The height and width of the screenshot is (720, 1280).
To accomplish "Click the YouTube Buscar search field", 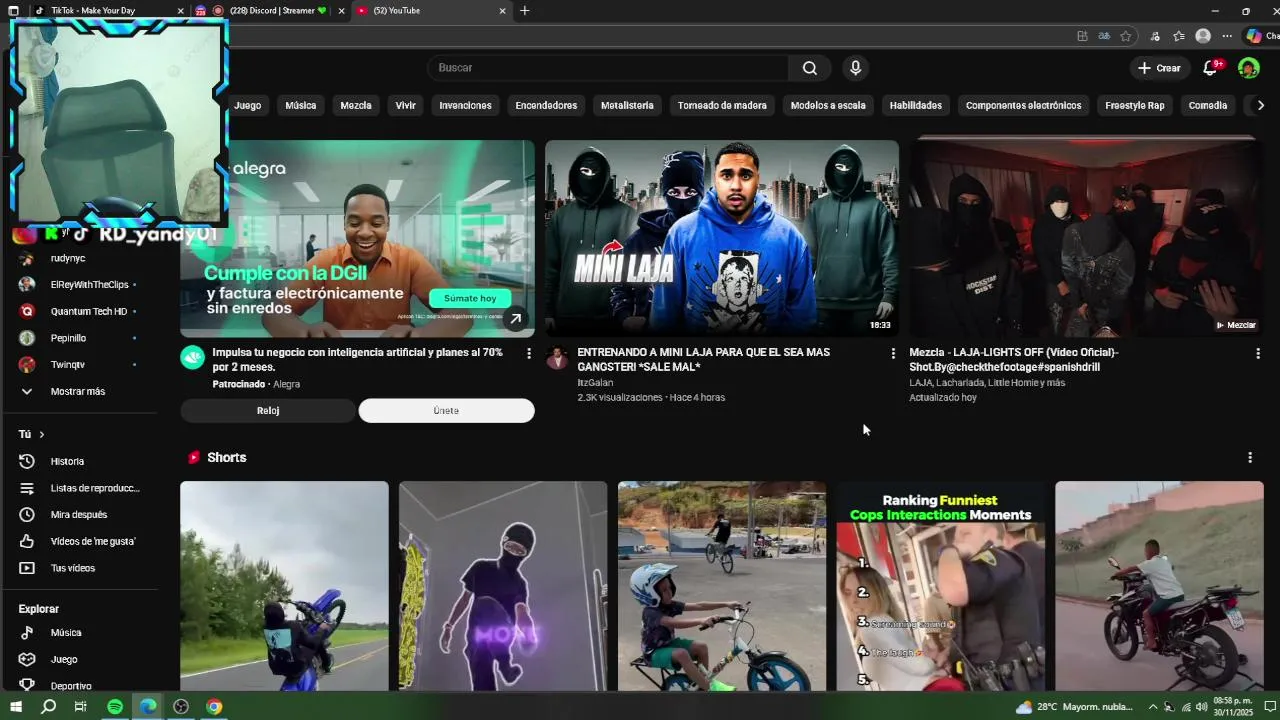I will (608, 68).
